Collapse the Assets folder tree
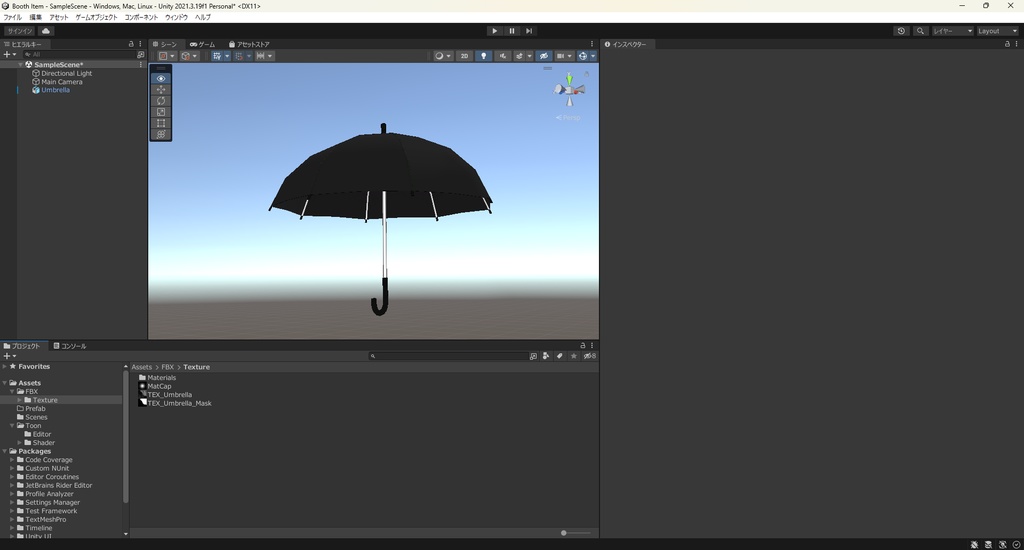The image size is (1024, 550). [x=5, y=383]
